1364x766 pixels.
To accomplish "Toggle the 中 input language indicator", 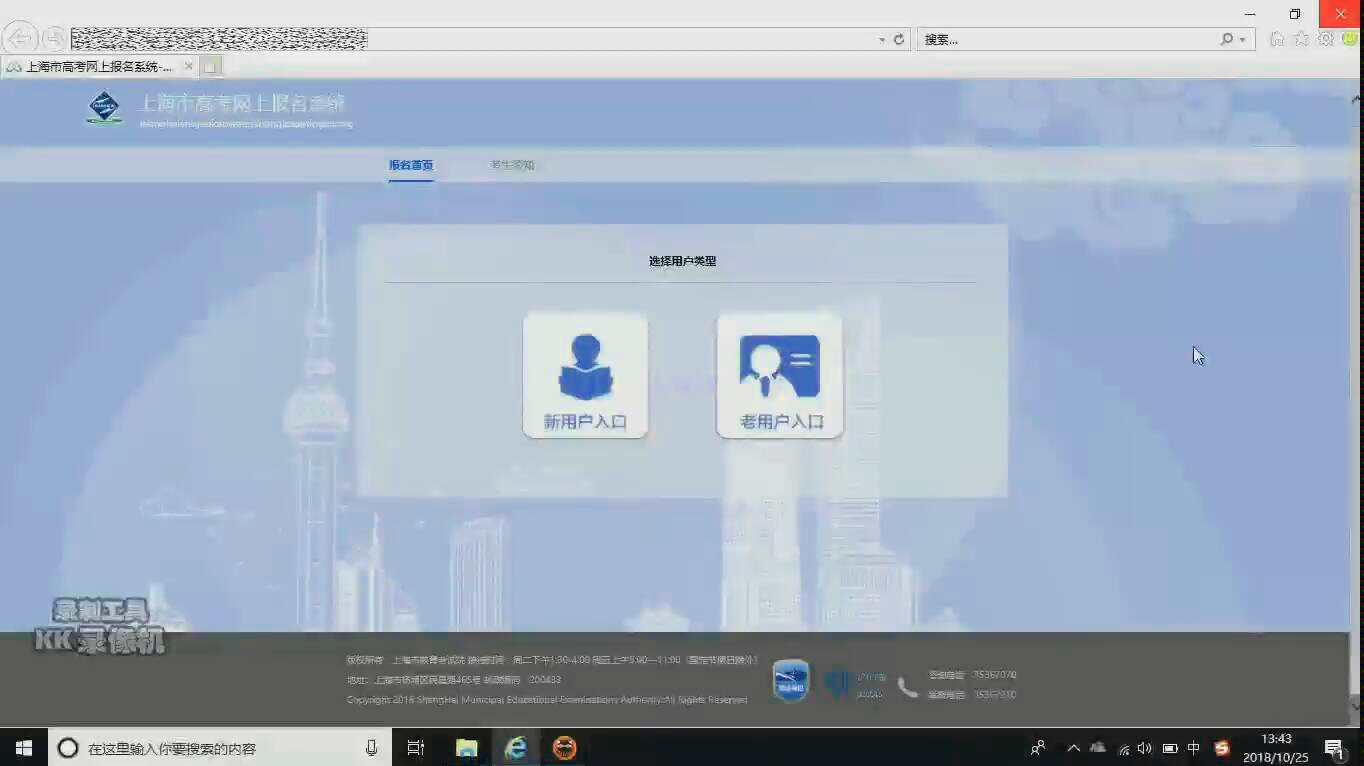I will coord(1194,748).
